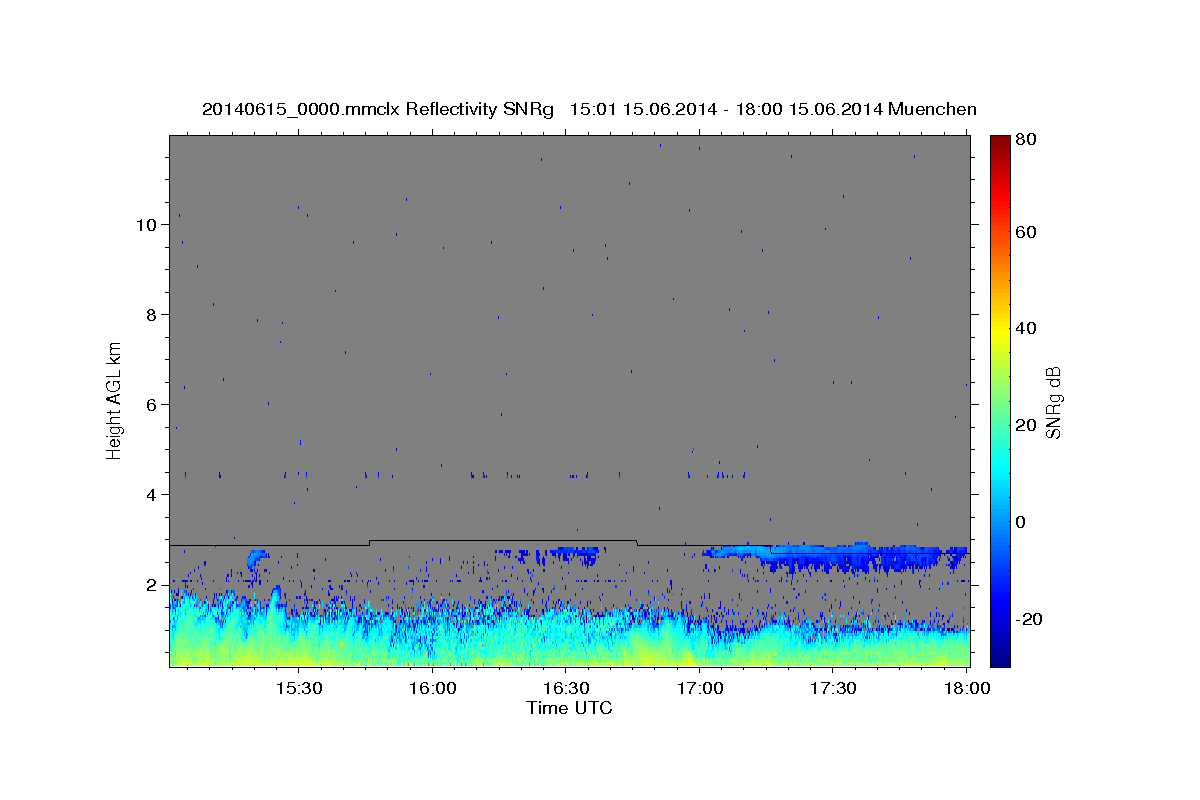The image size is (1200, 800).
Task: Click the 18:00 time tick label
Action: [966, 688]
